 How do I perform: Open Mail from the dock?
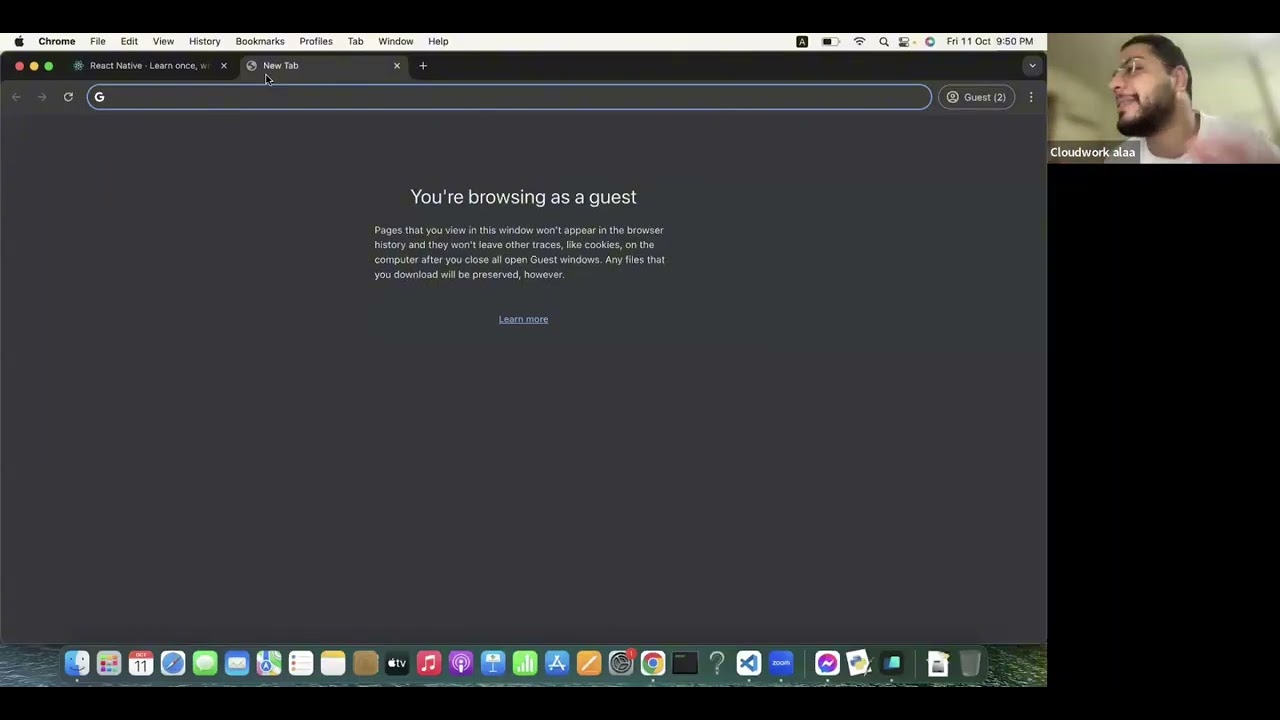(237, 663)
